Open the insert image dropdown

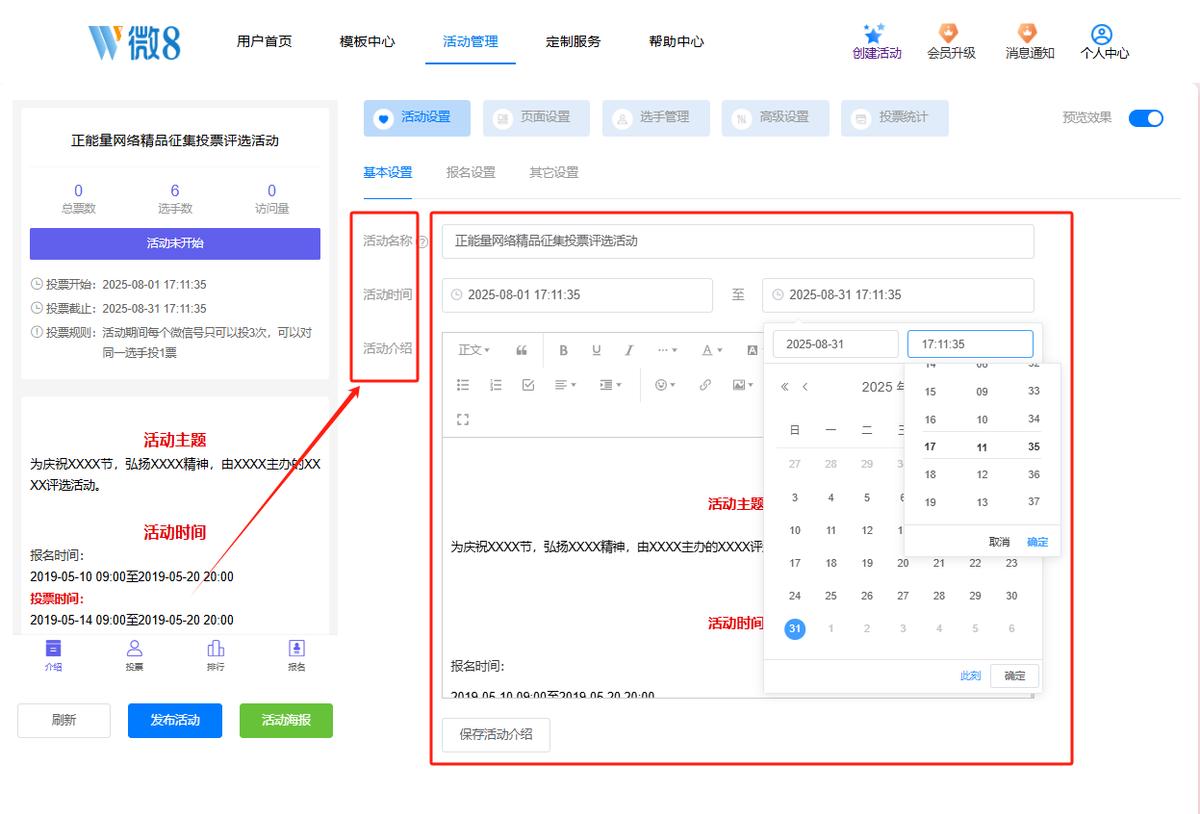point(742,385)
